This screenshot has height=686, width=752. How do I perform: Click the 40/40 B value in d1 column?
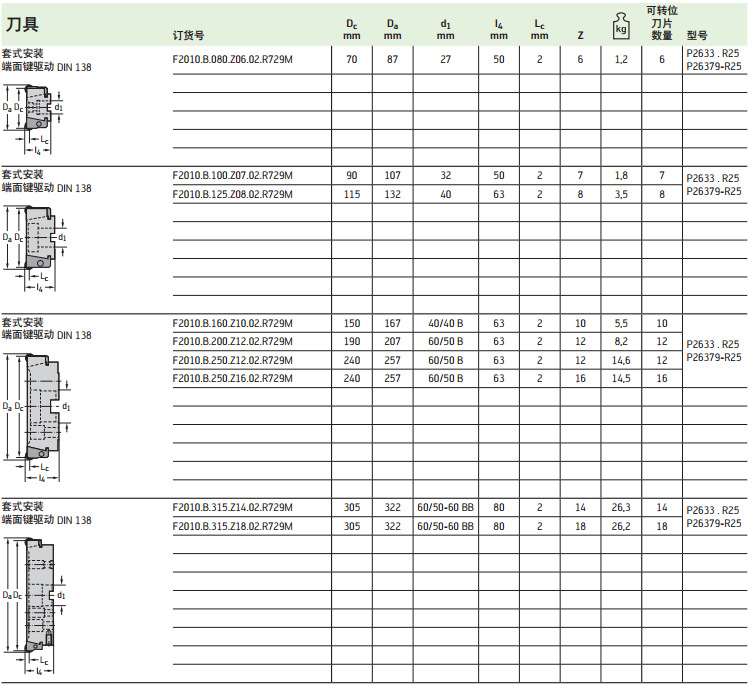(446, 324)
